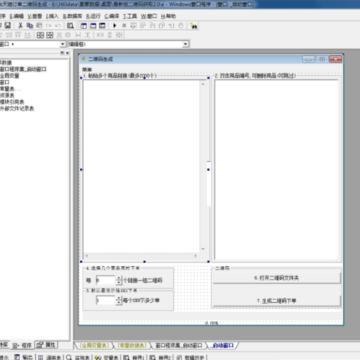The width and height of the screenshot is (360, 360).
Task: Click inside the product links edit box
Action: coord(141,166)
